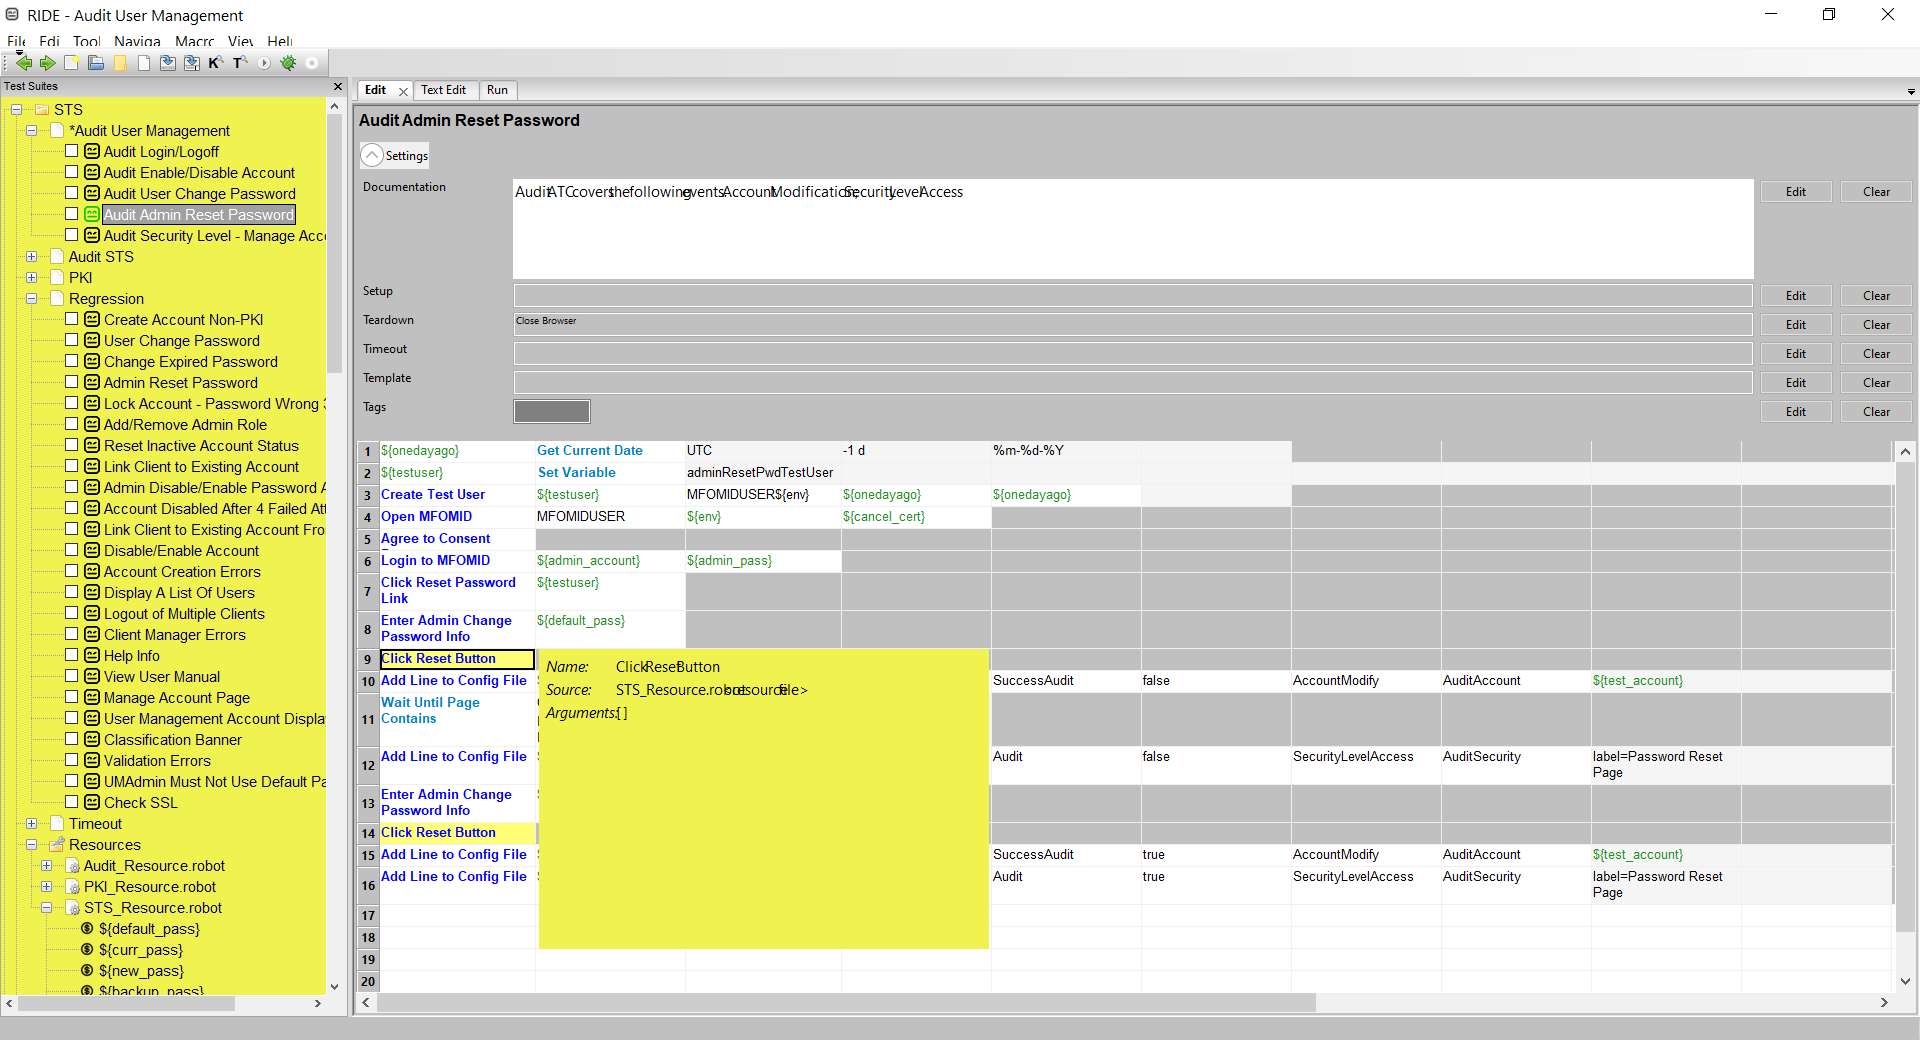Clear the Documentation field
This screenshot has height=1040, width=1920.
[x=1875, y=191]
